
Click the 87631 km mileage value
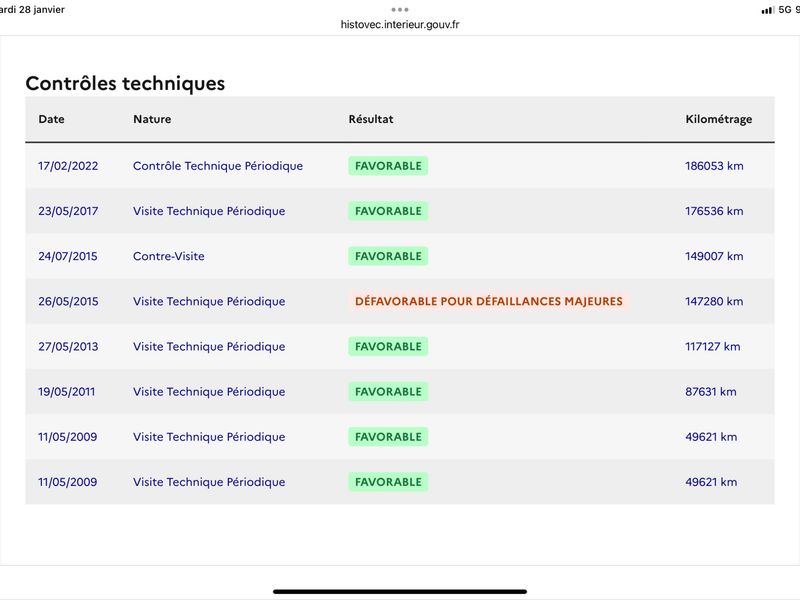(x=711, y=391)
